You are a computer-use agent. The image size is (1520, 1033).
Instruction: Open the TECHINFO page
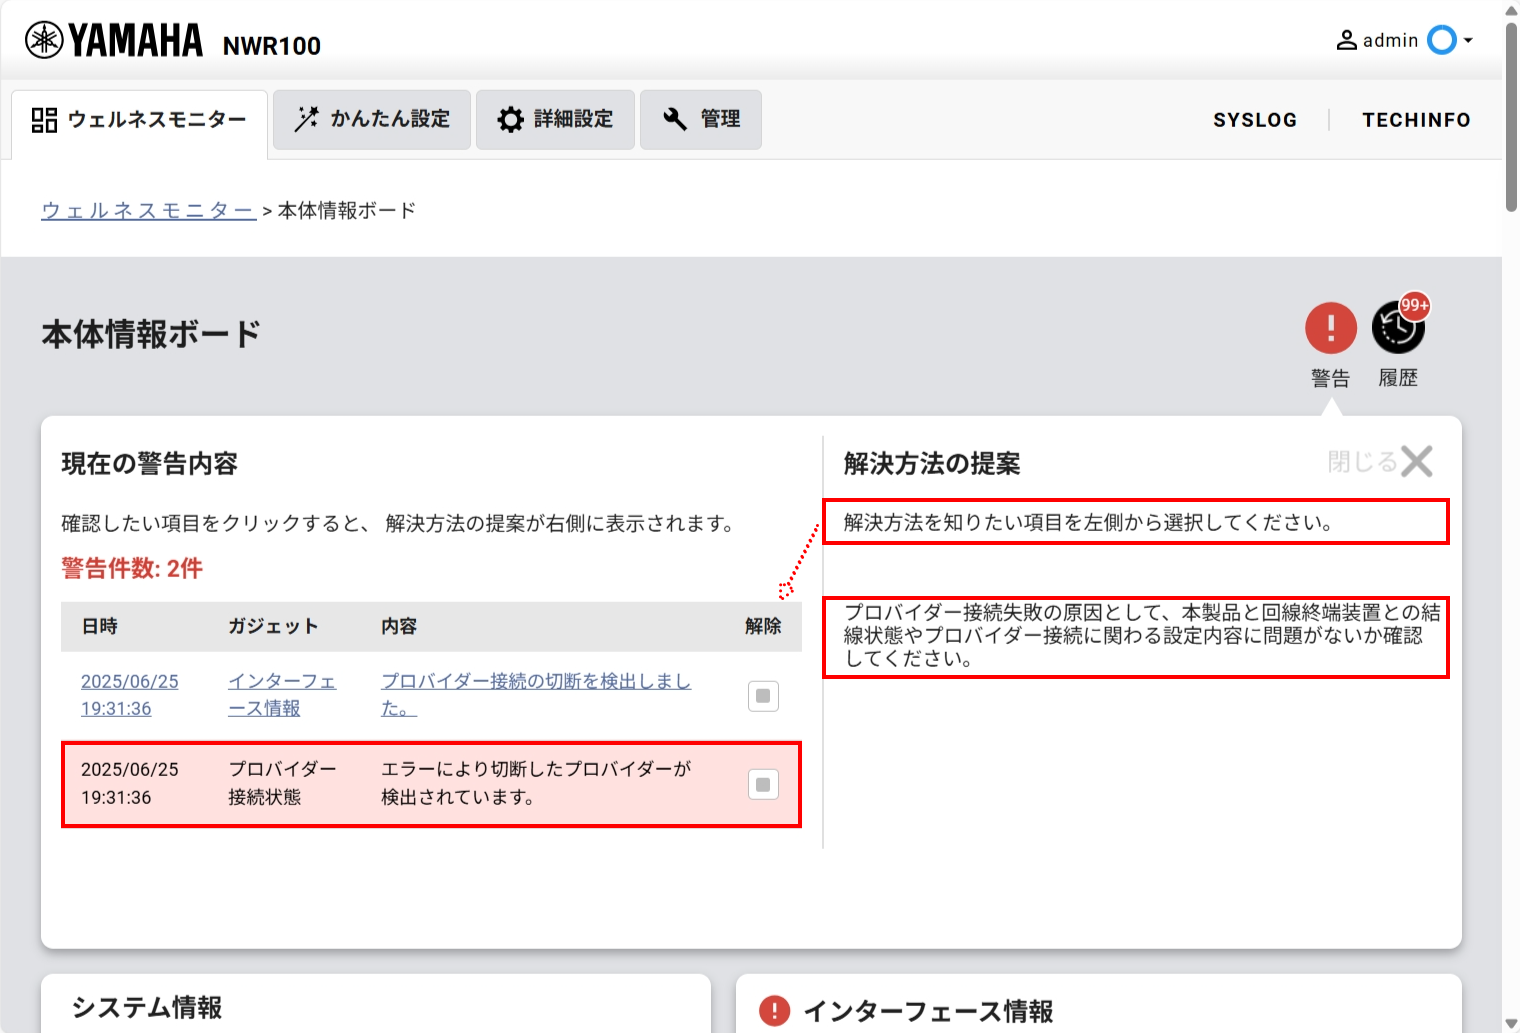(x=1416, y=119)
